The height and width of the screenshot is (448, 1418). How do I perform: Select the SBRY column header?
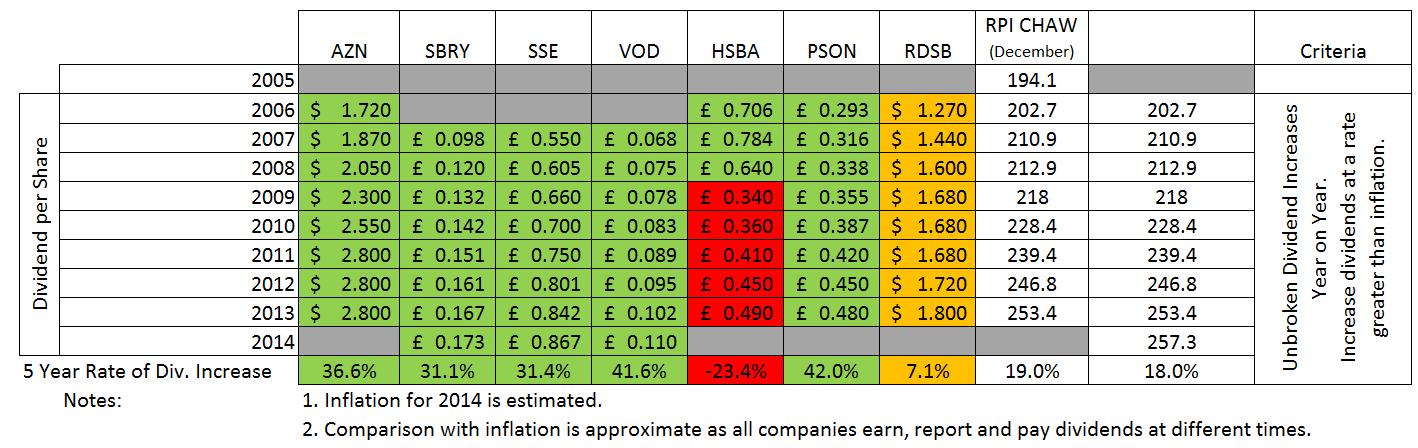(x=446, y=51)
